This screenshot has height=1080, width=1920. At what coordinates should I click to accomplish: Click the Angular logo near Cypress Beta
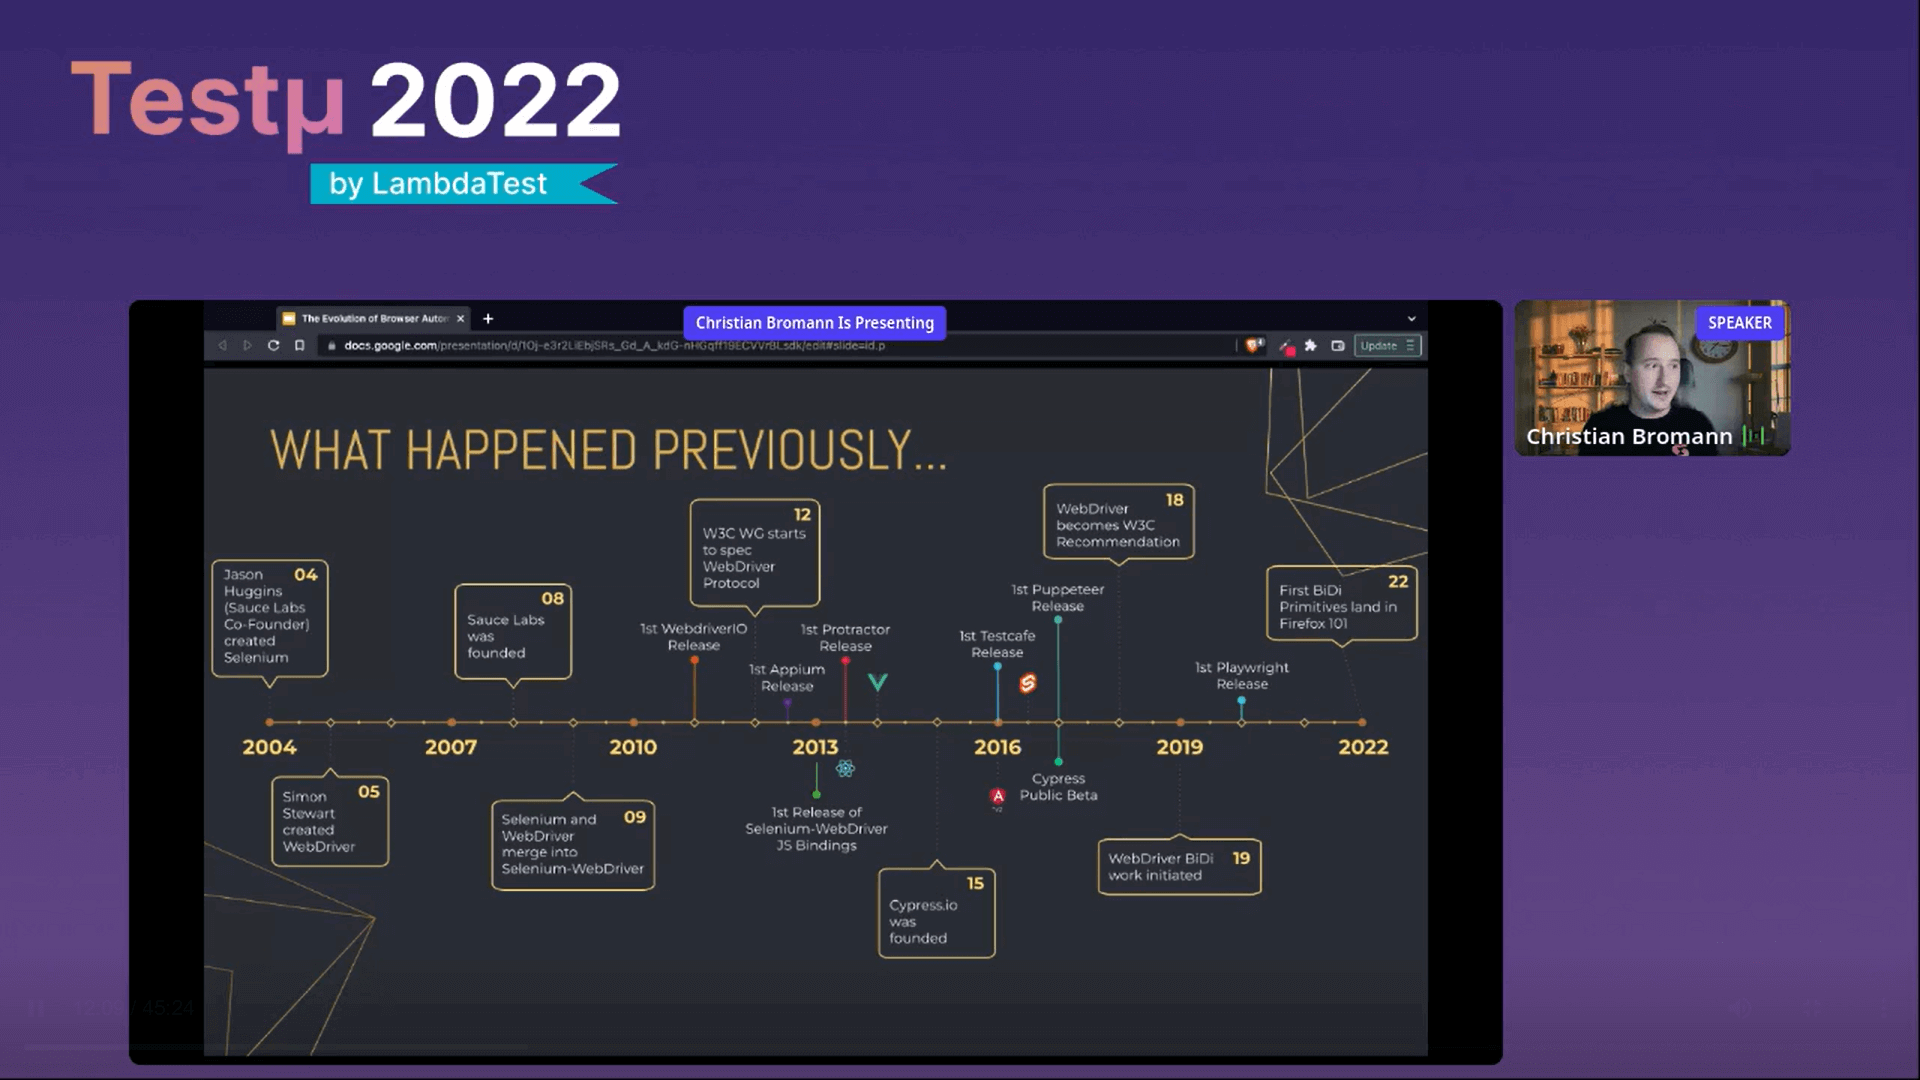tap(997, 796)
